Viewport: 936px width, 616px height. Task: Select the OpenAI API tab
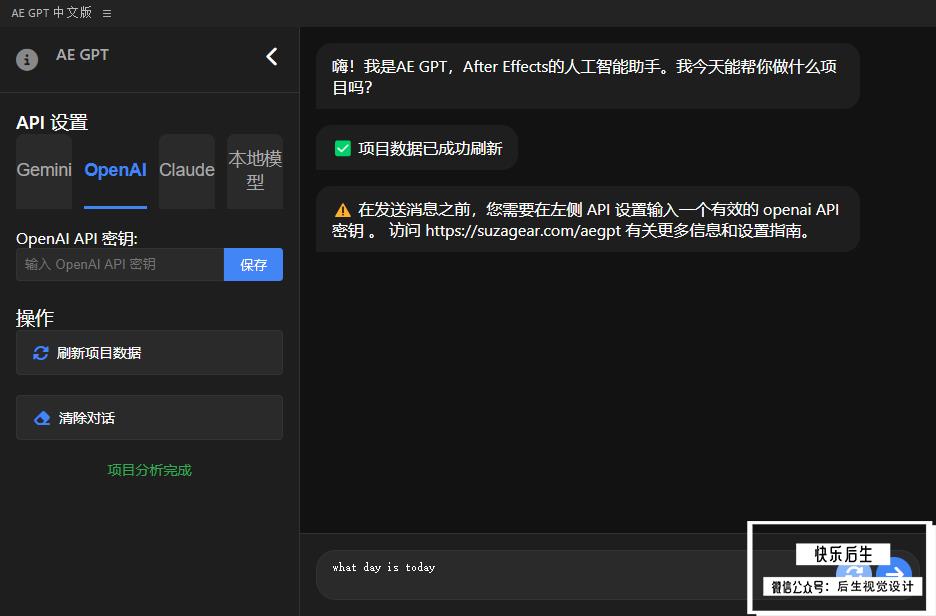(x=115, y=171)
